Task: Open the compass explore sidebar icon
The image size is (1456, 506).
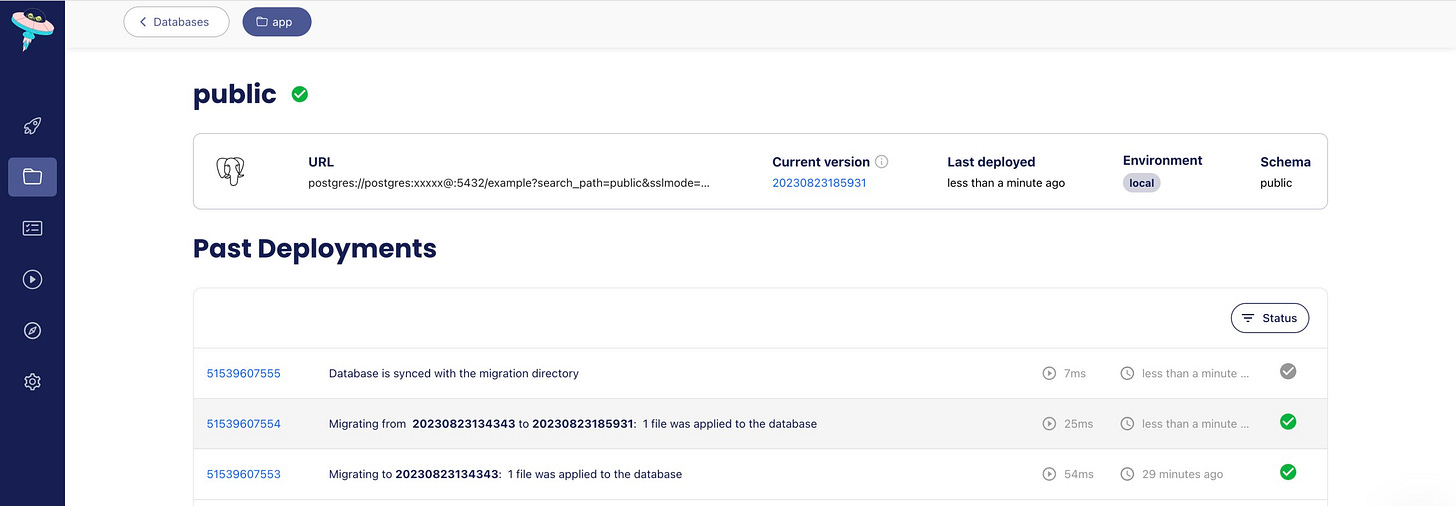Action: [32, 330]
